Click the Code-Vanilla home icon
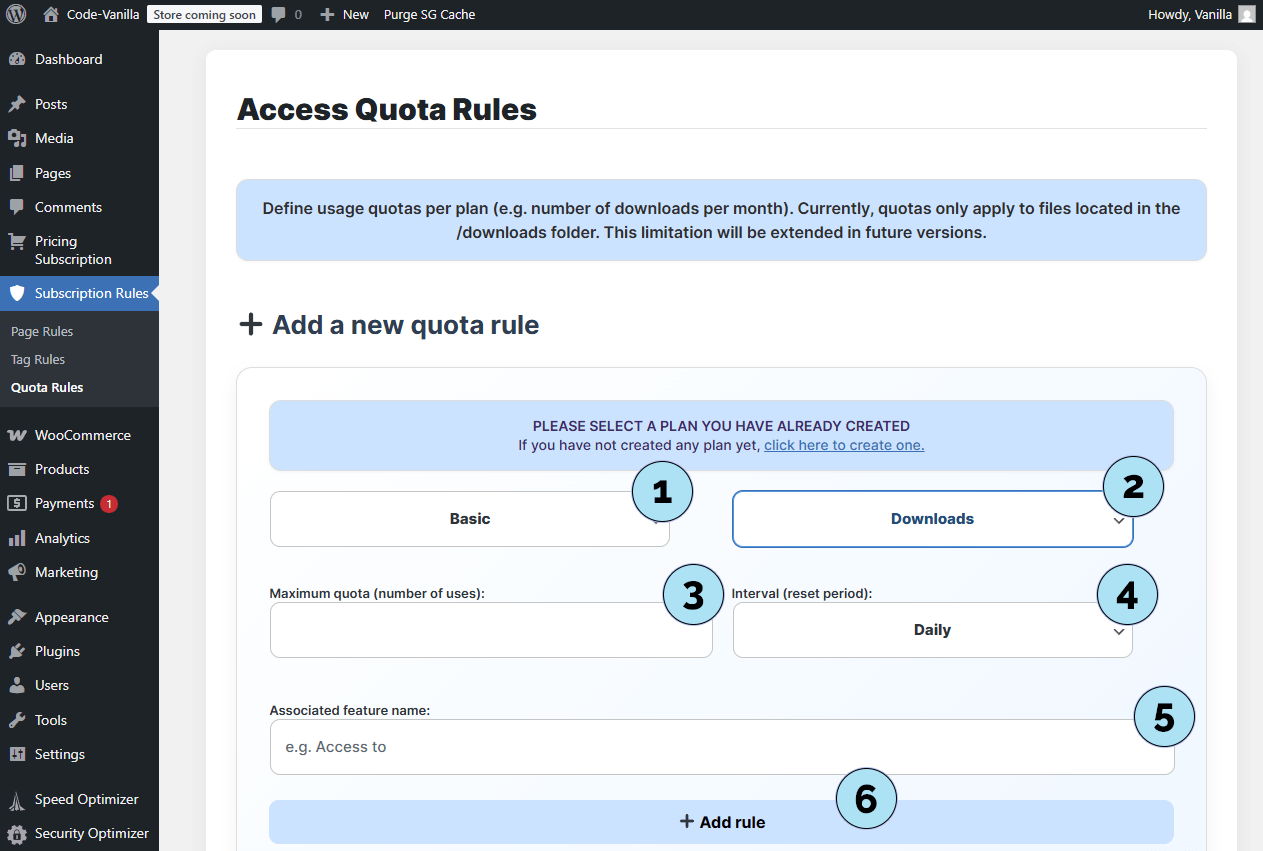 pyautogui.click(x=51, y=14)
